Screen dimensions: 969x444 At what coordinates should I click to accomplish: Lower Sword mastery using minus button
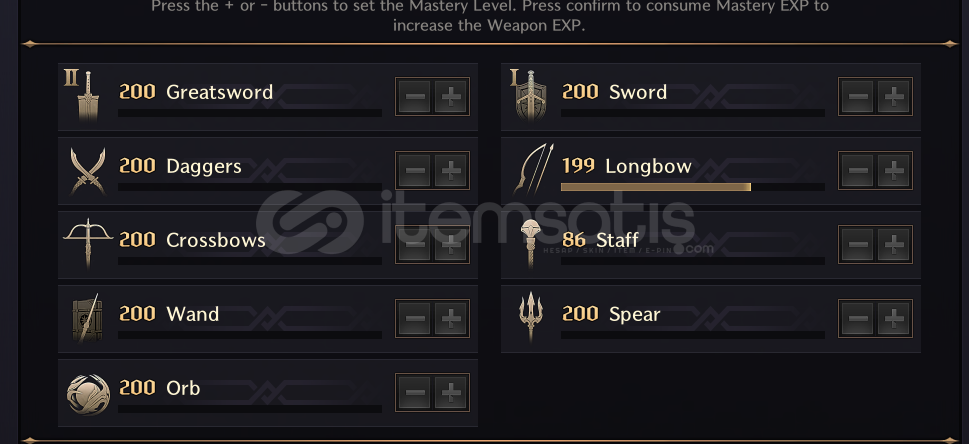coord(858,96)
